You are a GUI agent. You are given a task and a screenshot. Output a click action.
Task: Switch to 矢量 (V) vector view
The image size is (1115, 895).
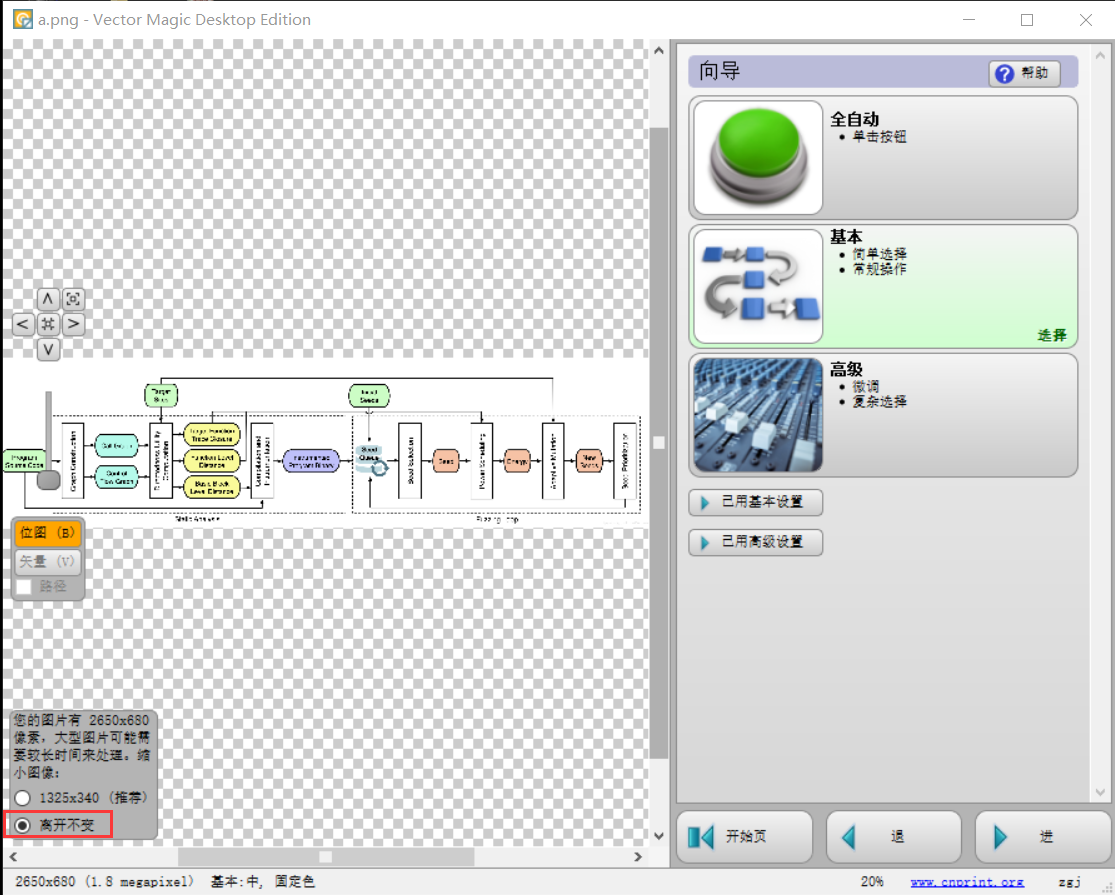pyautogui.click(x=48, y=562)
